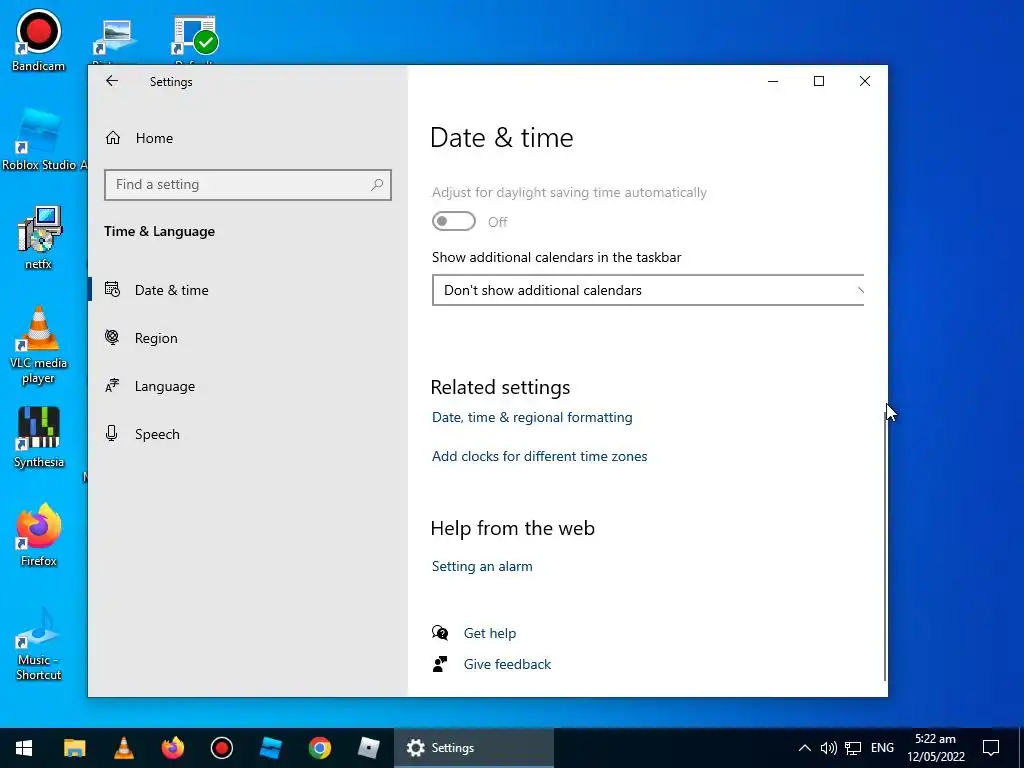
Task: Select the Music - Shortcut desktop icon
Action: [39, 643]
